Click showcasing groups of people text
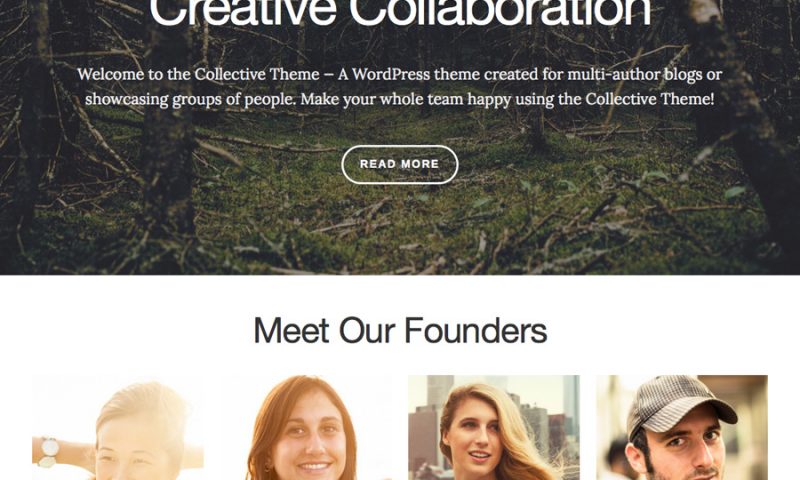 click(190, 99)
